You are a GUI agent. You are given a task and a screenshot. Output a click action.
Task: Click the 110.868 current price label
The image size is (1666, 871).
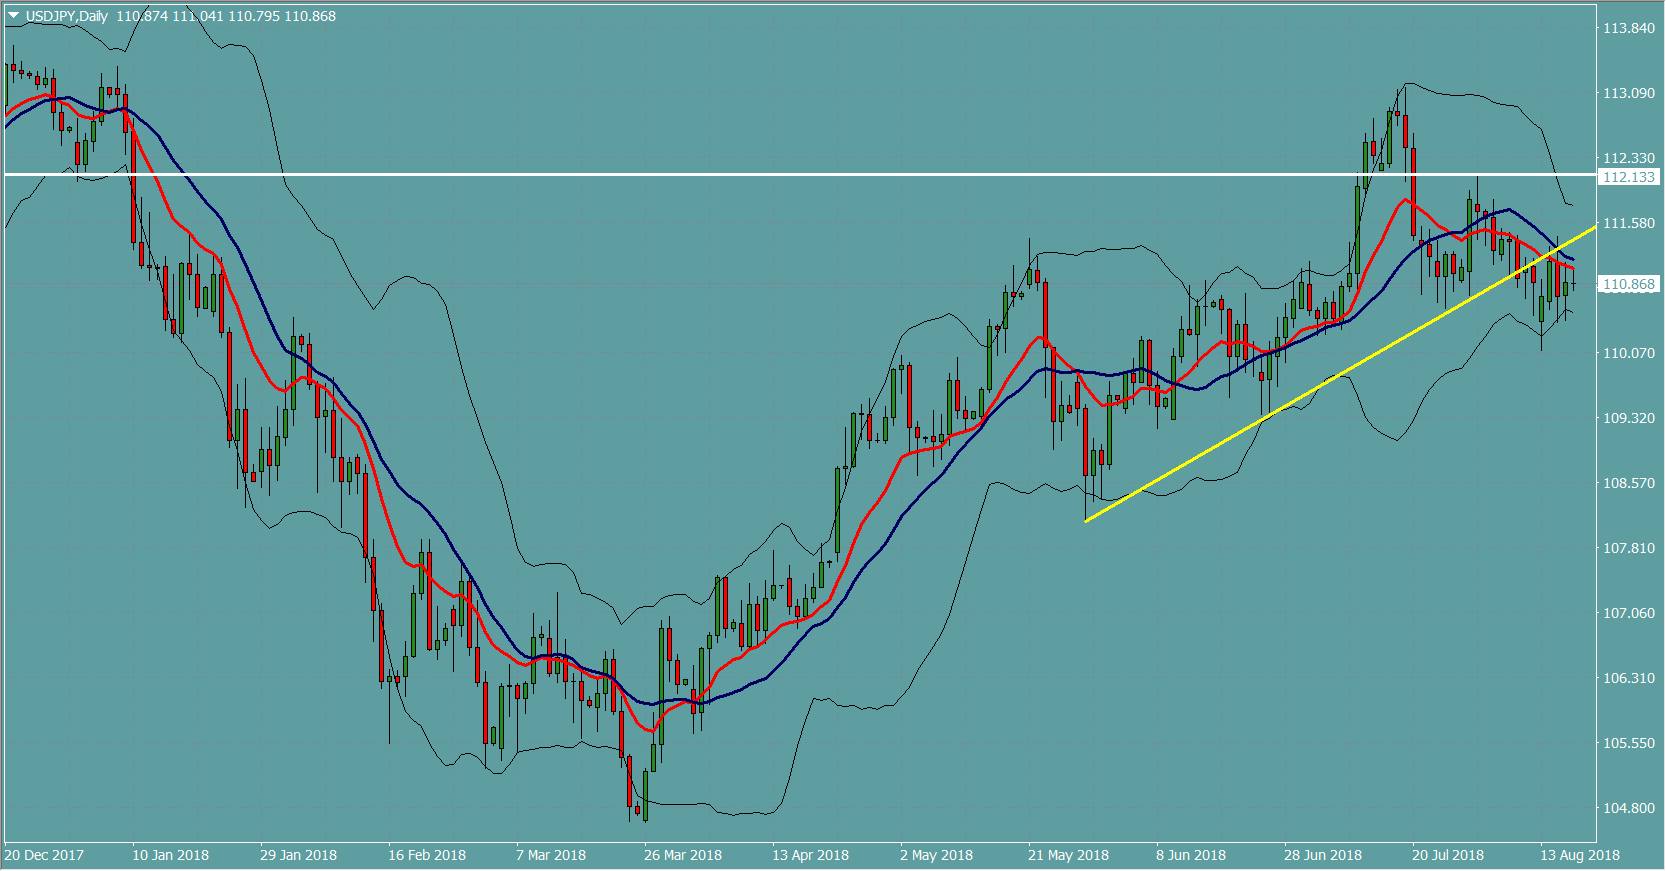(1628, 285)
